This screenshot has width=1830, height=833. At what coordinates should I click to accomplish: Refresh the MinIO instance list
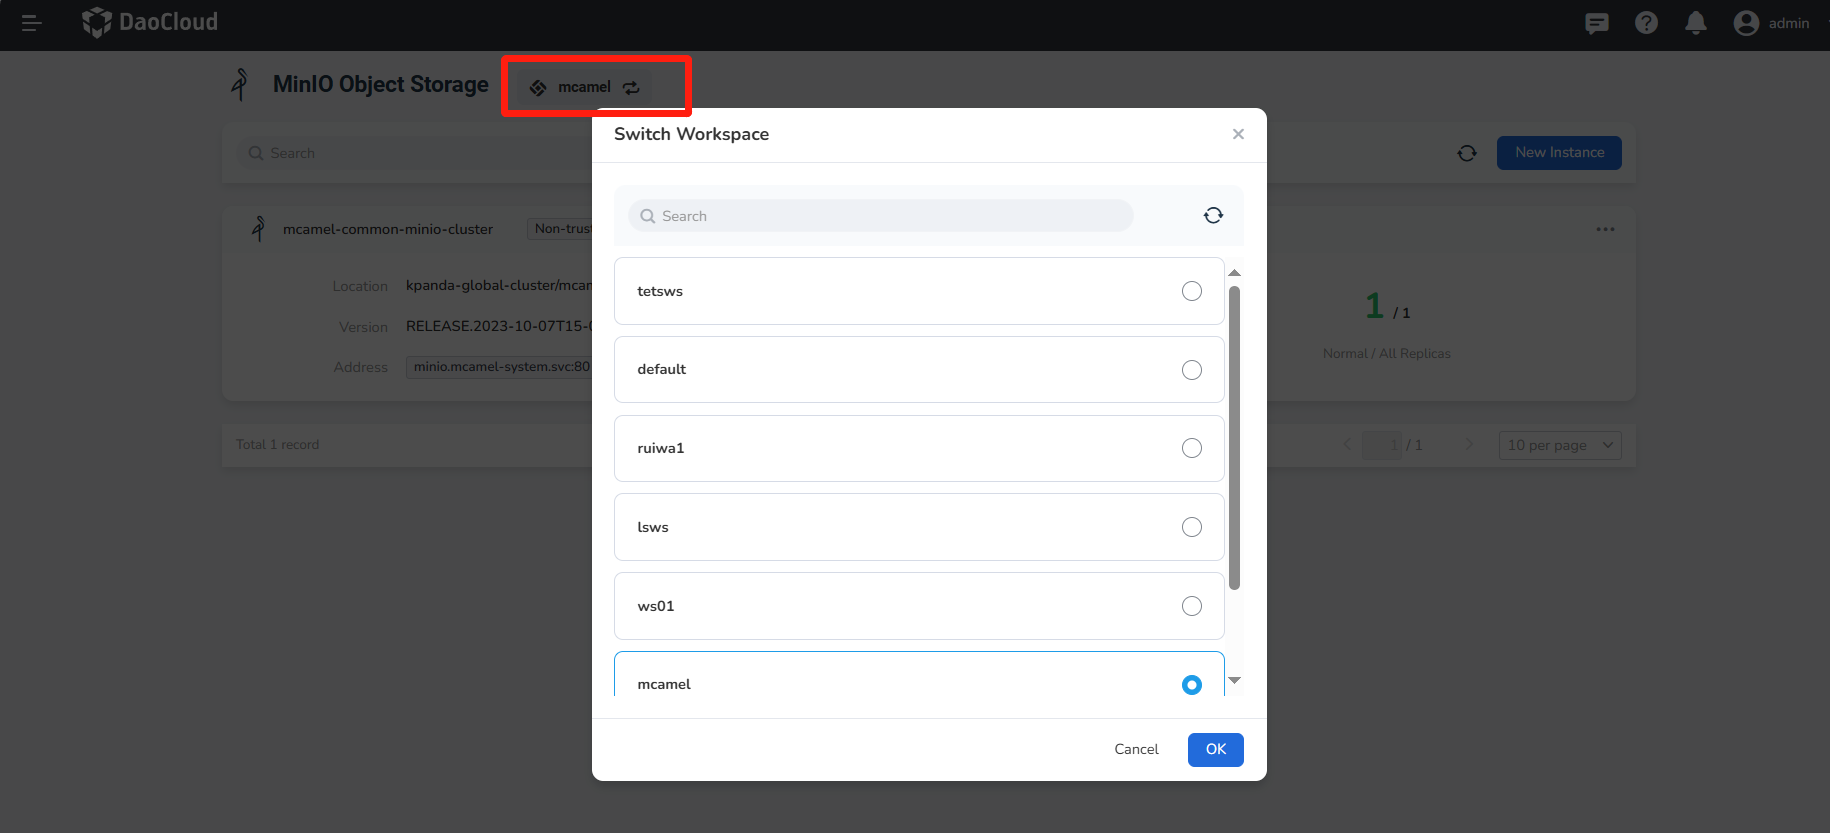(1467, 153)
